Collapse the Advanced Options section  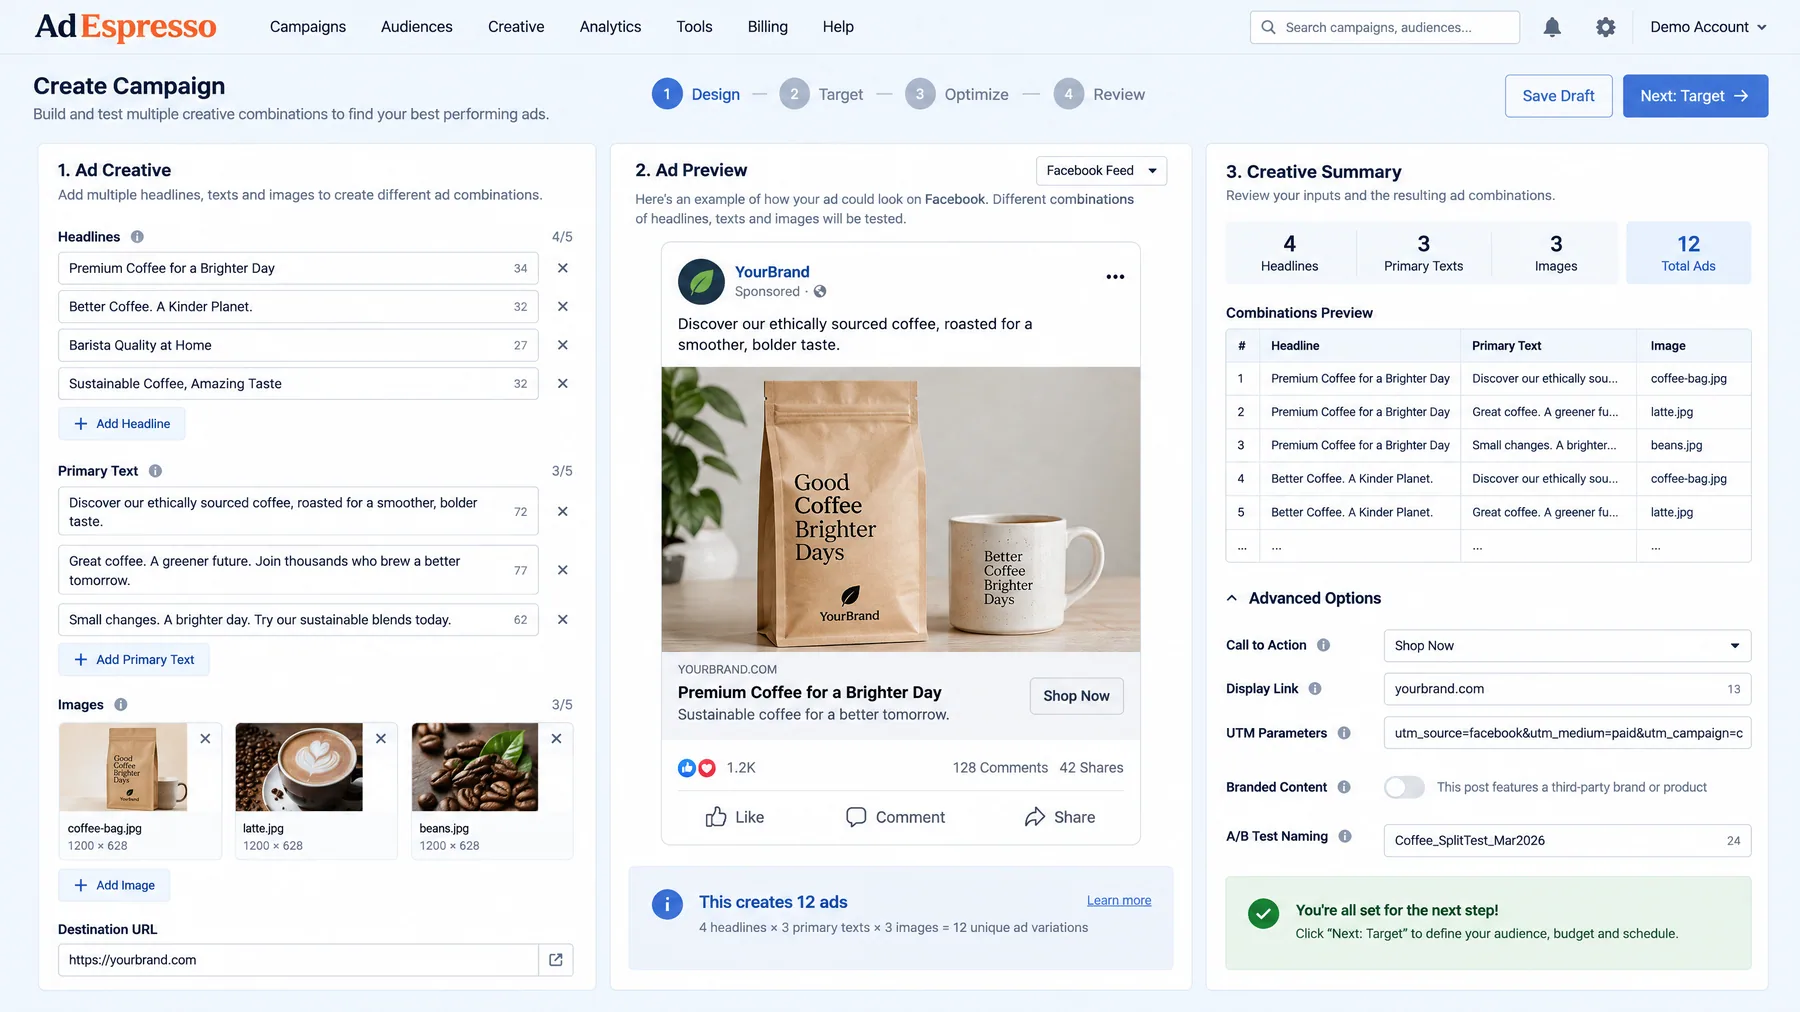pyautogui.click(x=1304, y=598)
